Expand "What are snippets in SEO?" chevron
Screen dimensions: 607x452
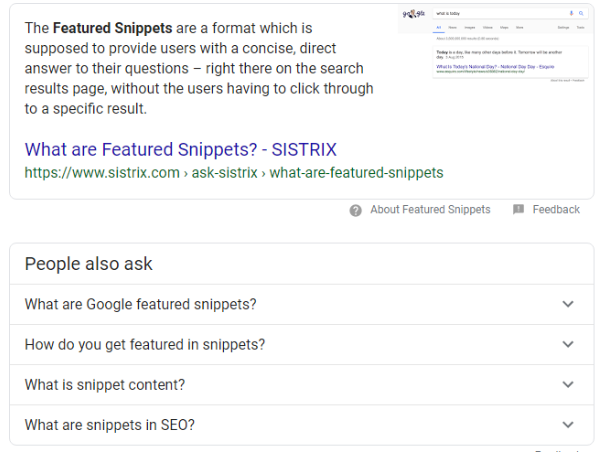click(x=568, y=425)
